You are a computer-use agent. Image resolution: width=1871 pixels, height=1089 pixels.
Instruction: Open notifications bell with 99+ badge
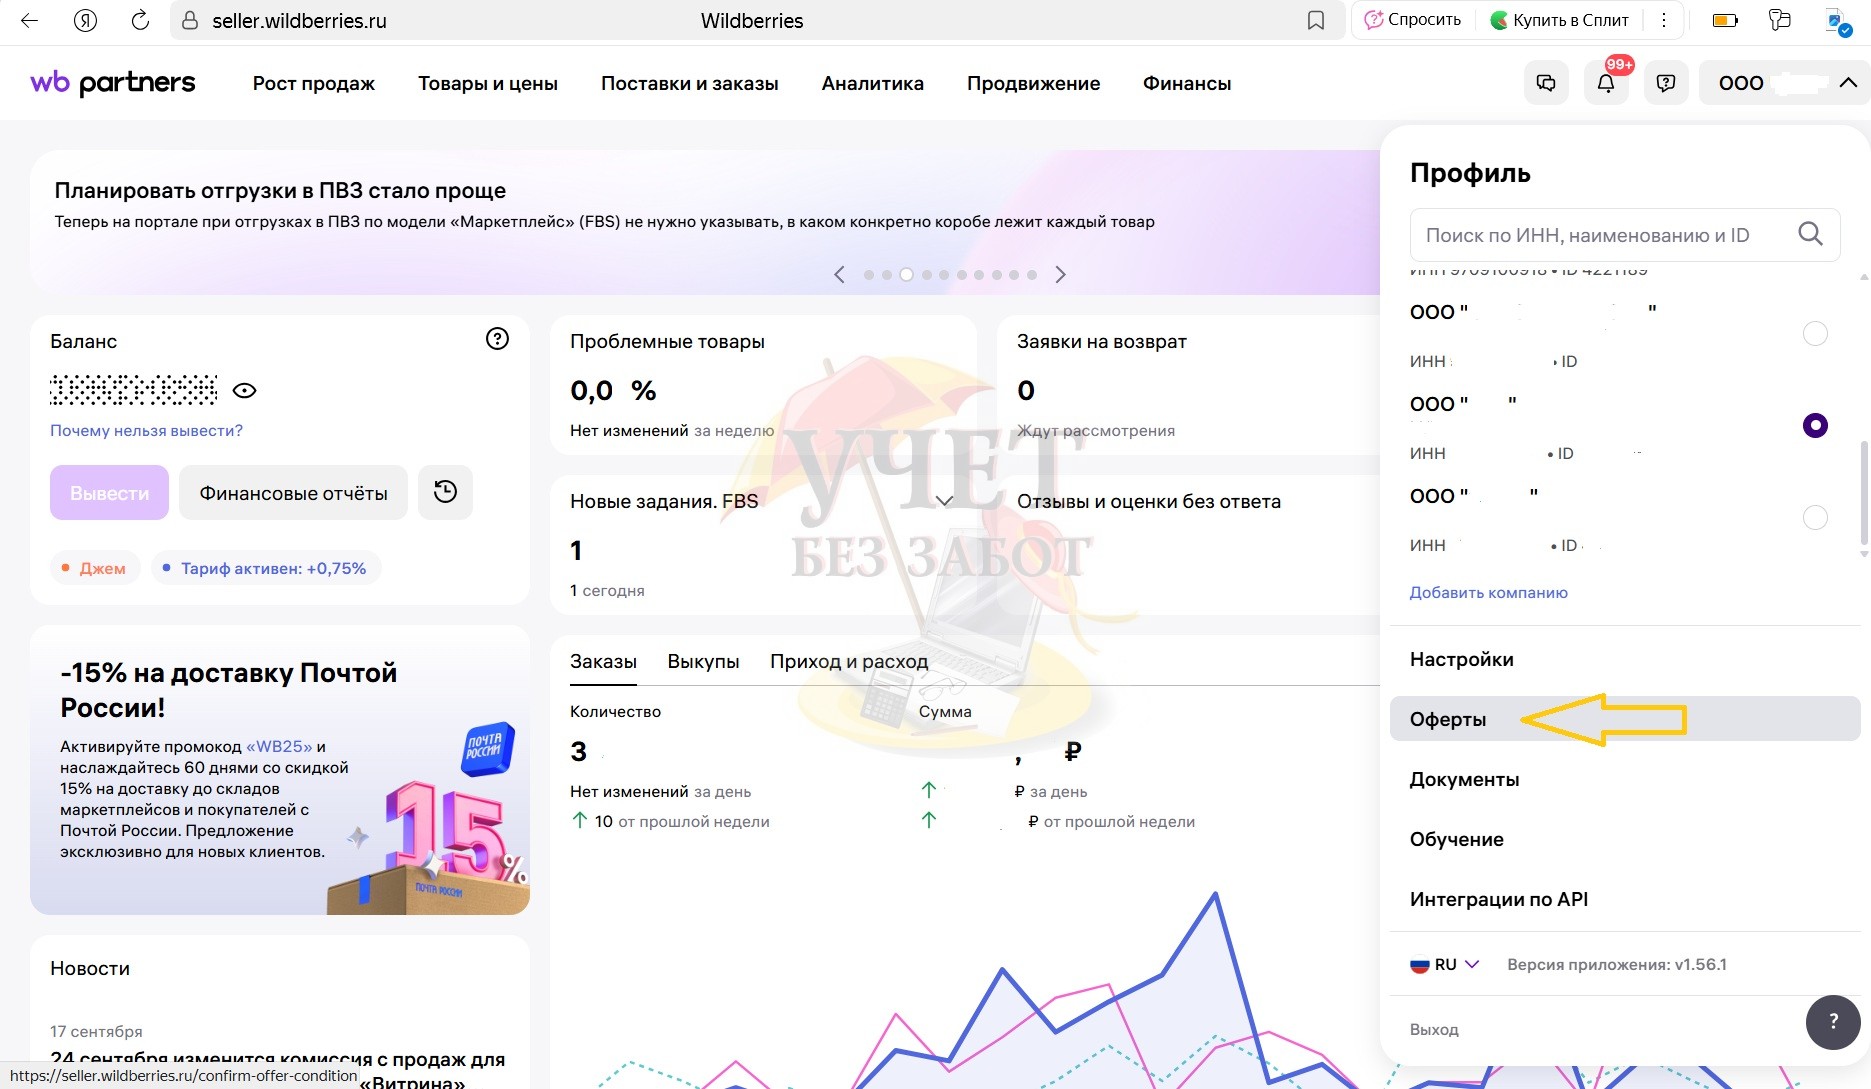[x=1606, y=83]
